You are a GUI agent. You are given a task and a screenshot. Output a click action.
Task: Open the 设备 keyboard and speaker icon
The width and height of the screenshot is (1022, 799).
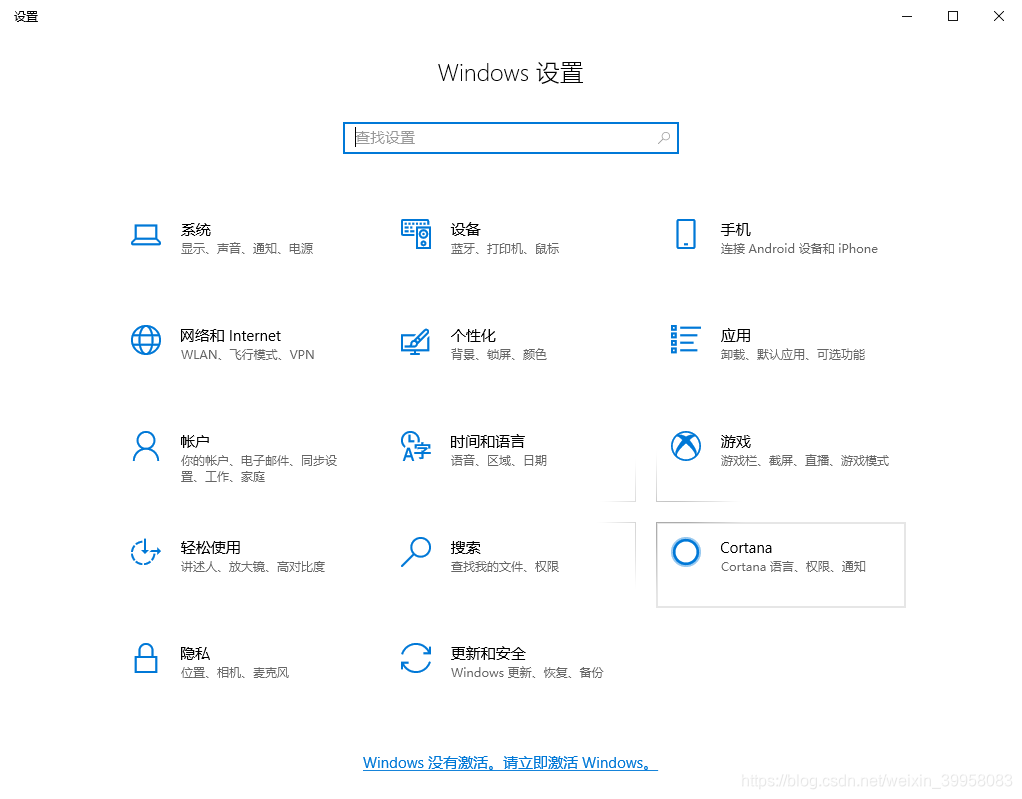click(x=416, y=234)
